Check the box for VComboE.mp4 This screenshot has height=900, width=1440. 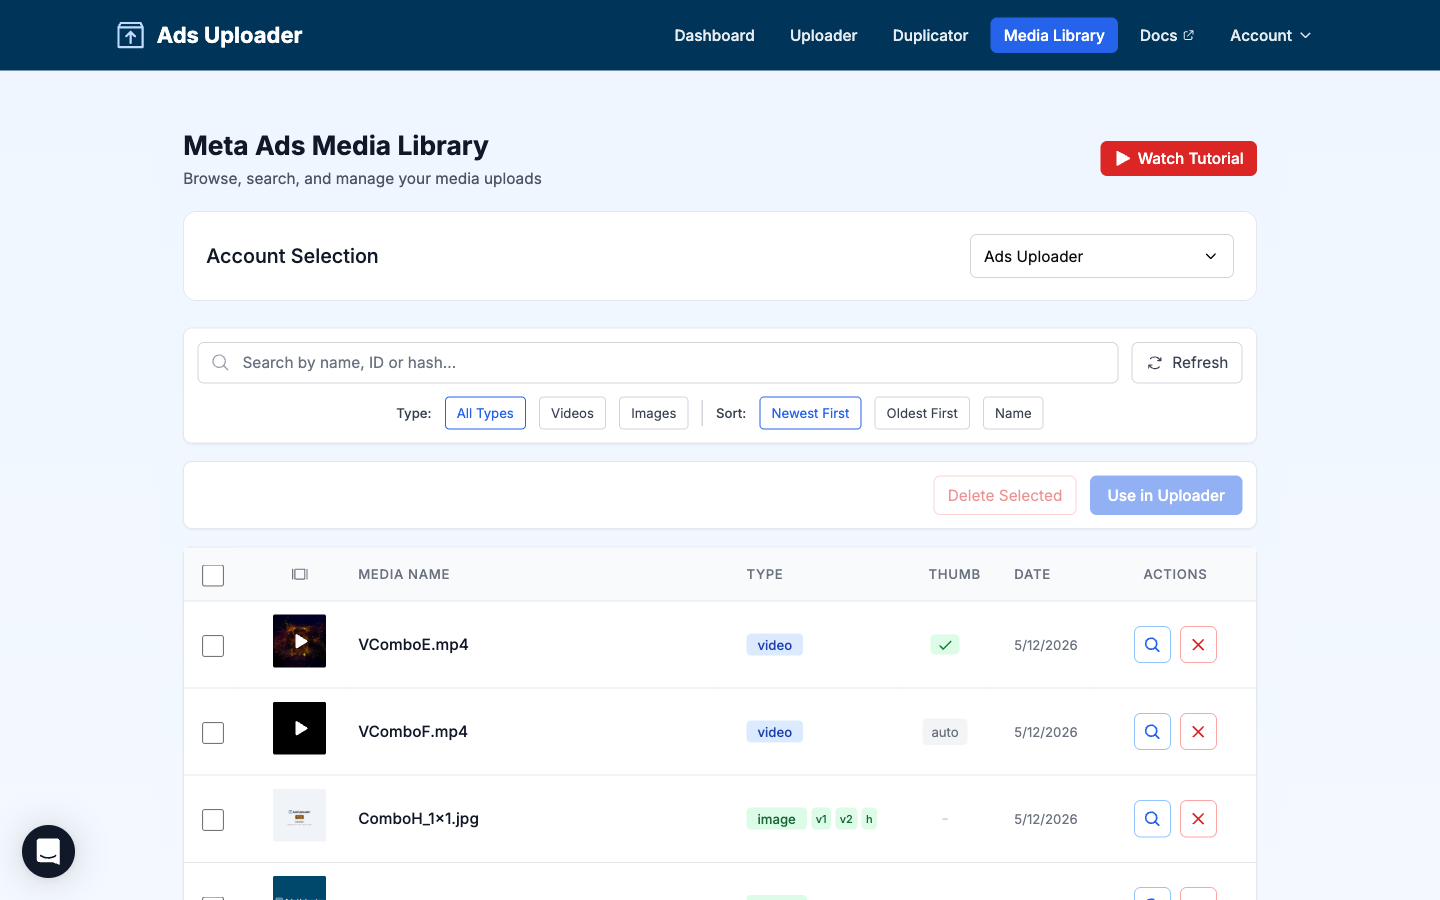point(213,646)
